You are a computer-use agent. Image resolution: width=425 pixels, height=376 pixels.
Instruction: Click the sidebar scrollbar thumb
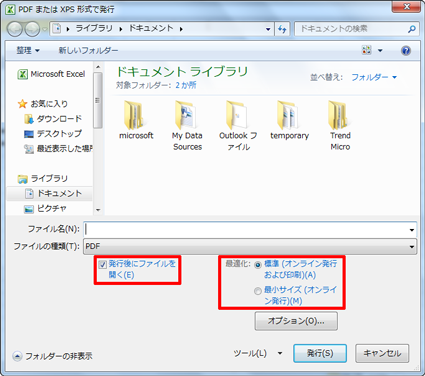98,100
